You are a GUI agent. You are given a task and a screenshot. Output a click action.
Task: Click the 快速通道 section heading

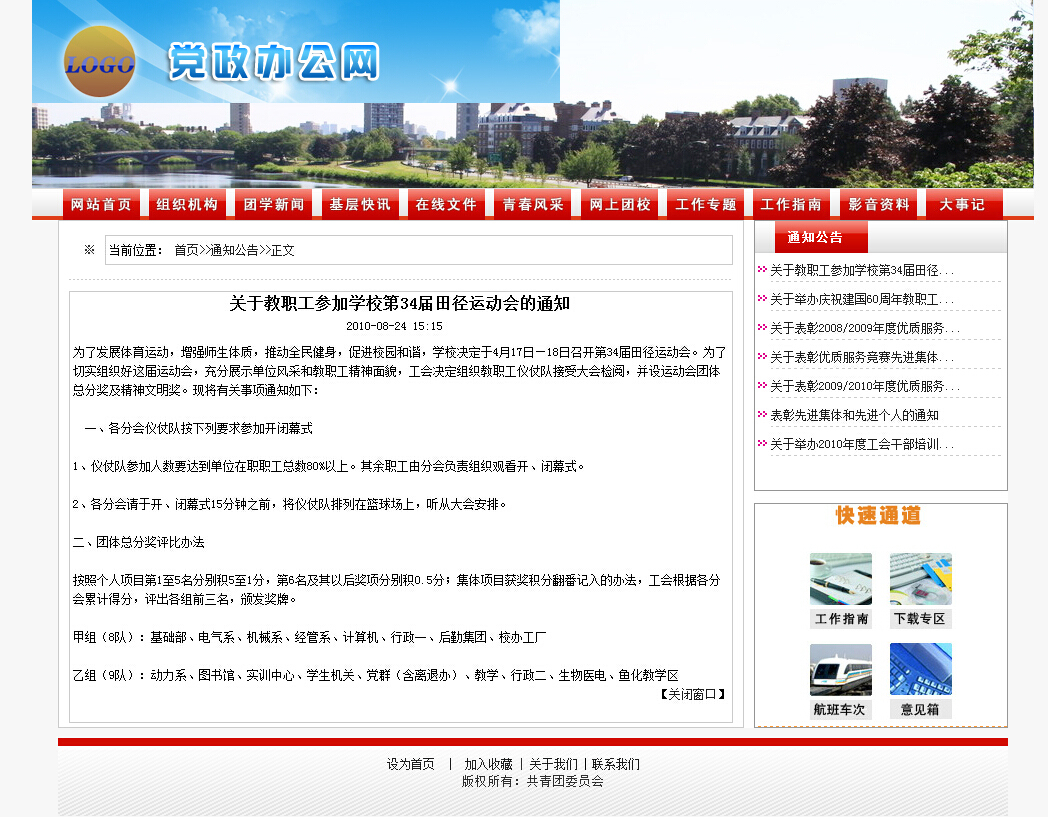(878, 515)
